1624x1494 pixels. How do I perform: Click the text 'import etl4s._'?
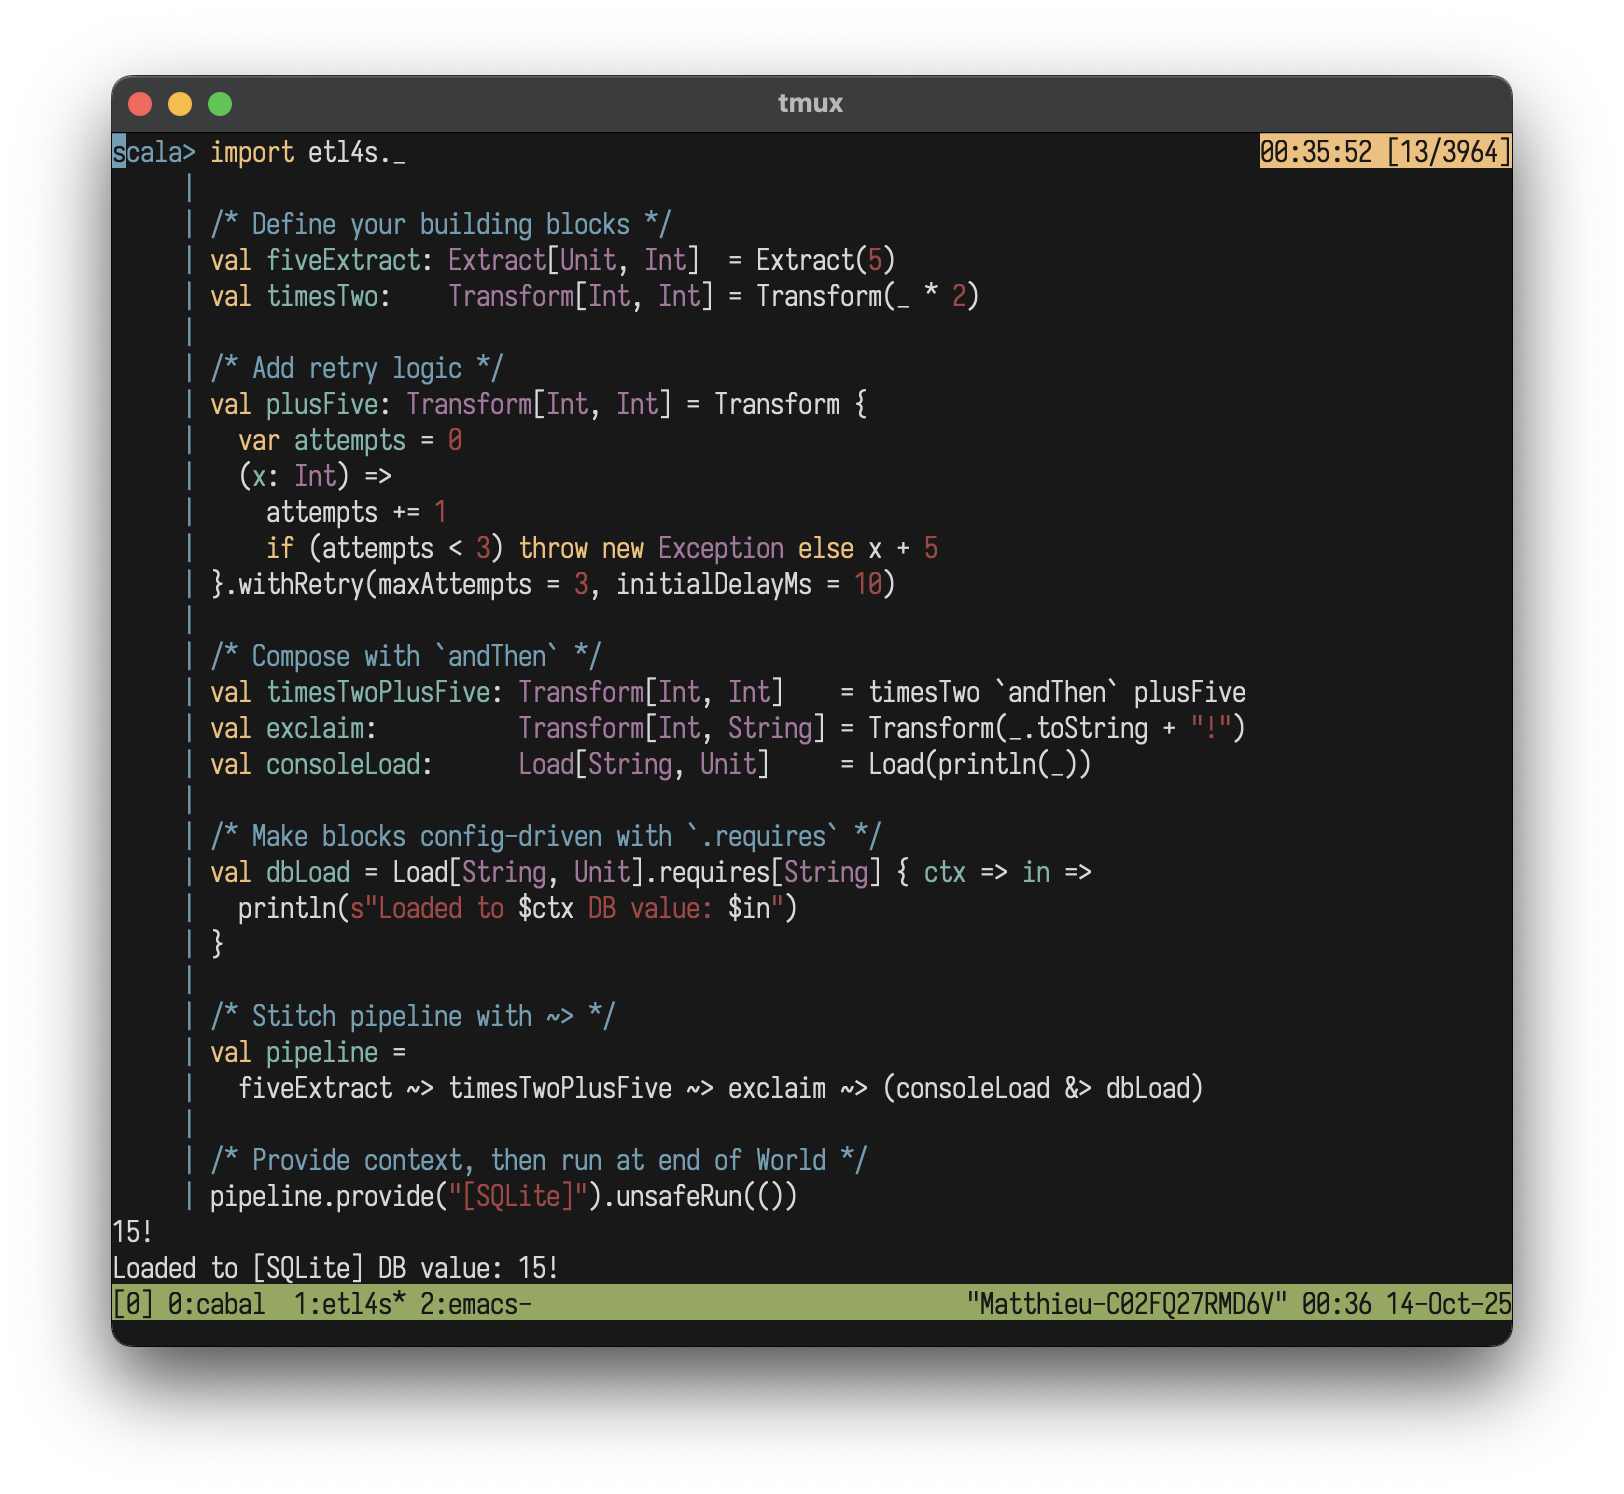point(308,152)
